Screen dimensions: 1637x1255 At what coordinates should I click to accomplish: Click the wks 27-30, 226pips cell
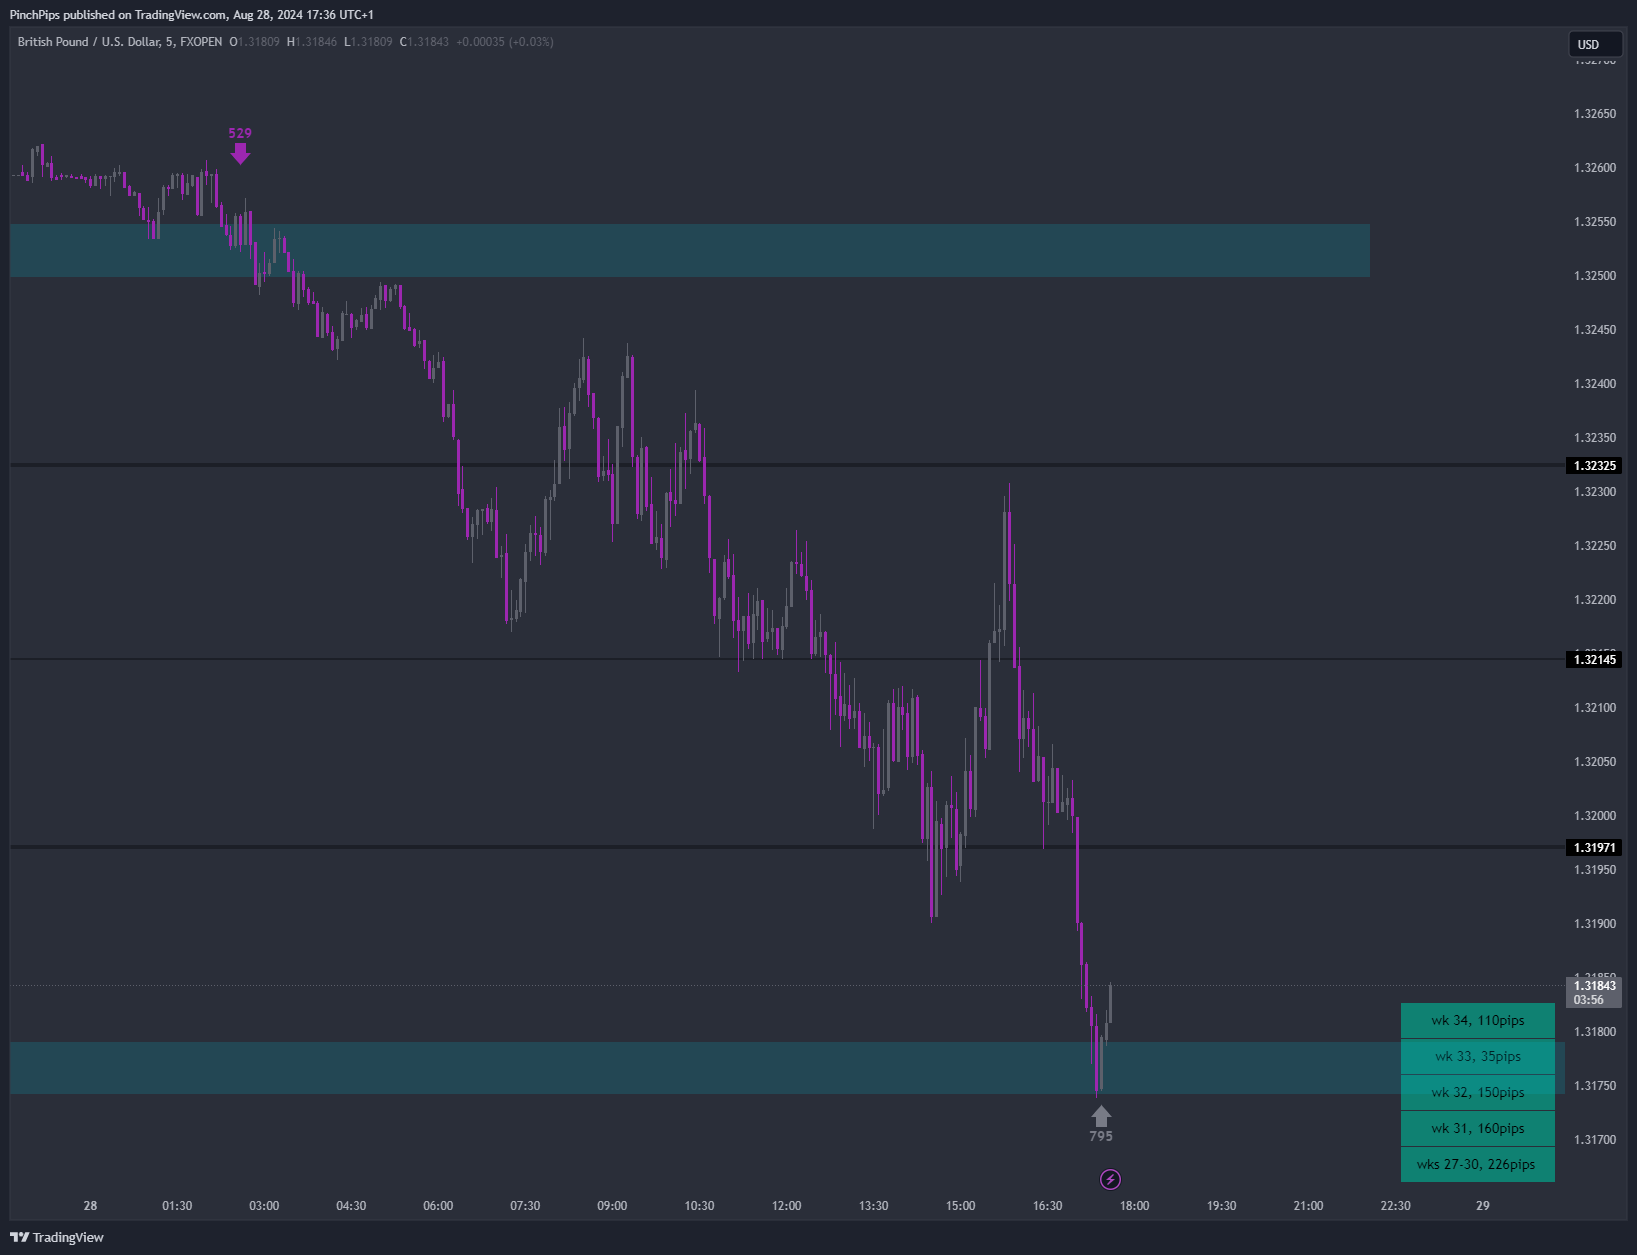coord(1478,1165)
